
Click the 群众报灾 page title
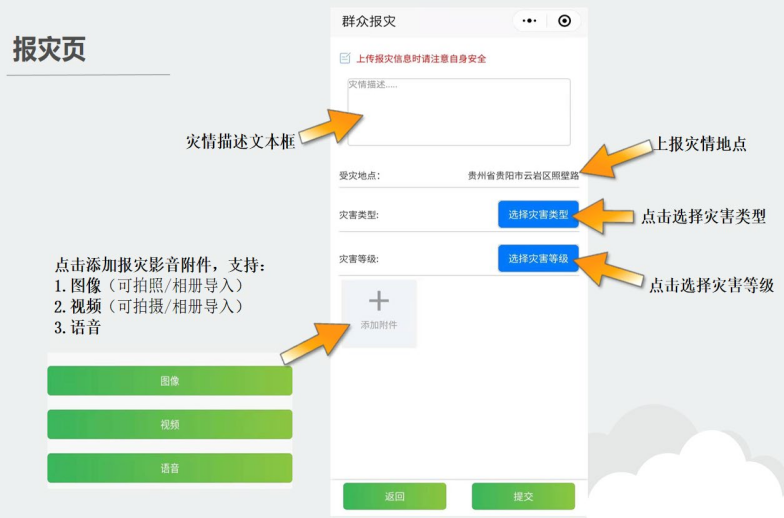(369, 22)
